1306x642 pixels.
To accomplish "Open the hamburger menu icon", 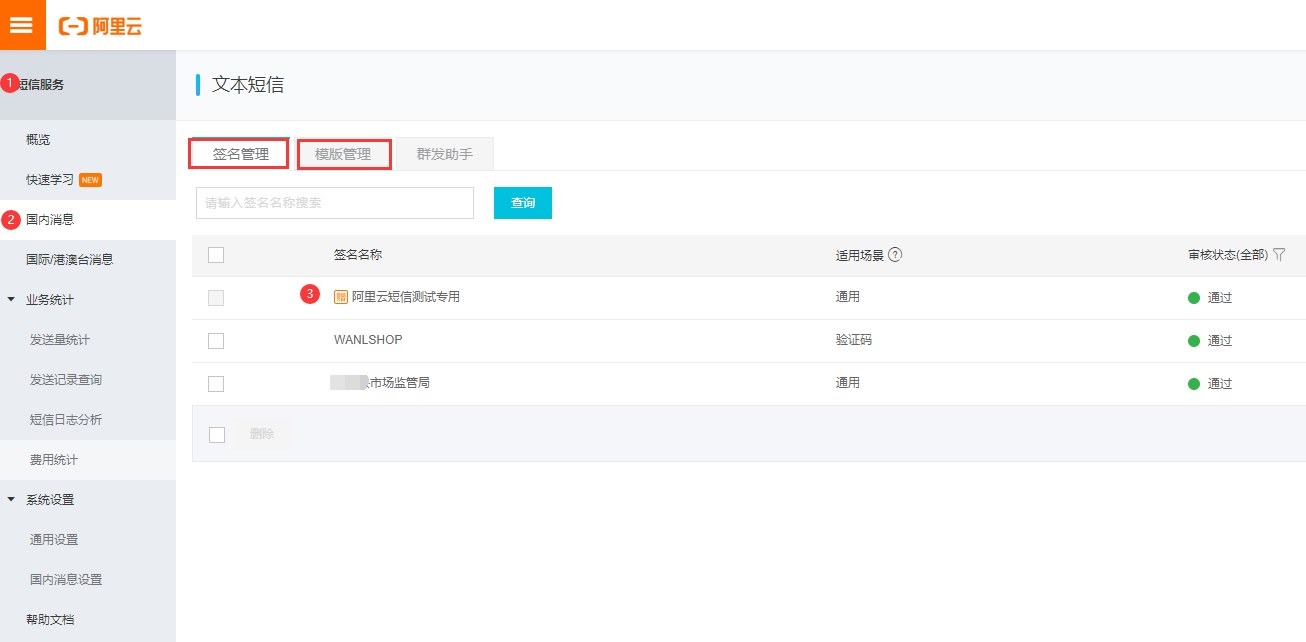I will point(22,25).
